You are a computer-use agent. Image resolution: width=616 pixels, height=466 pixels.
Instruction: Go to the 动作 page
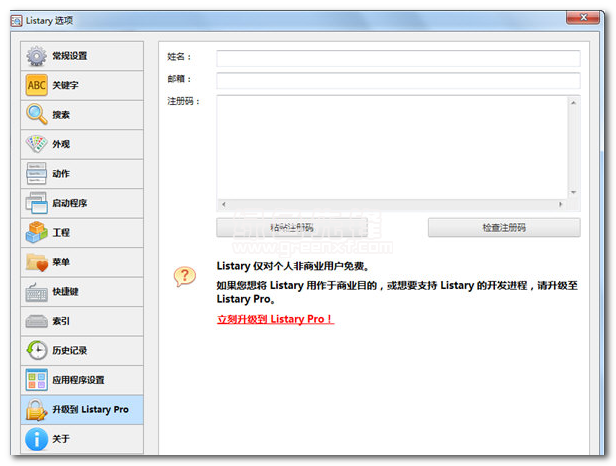82,174
